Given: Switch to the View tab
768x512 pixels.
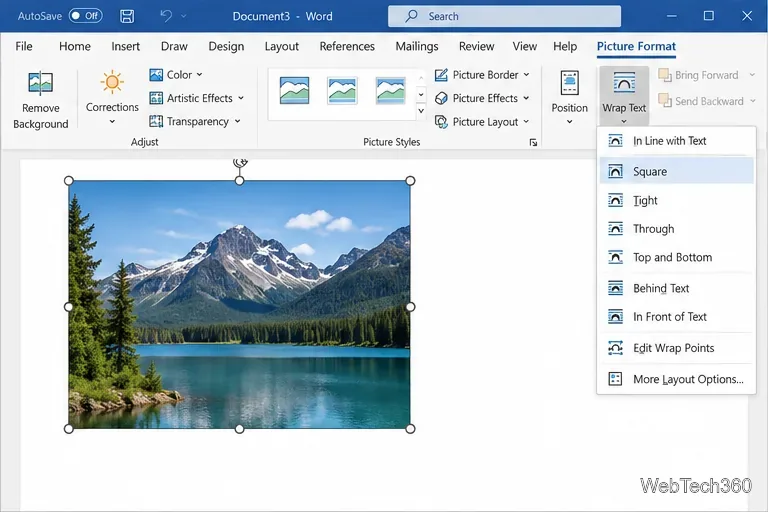Looking at the screenshot, I should (525, 47).
